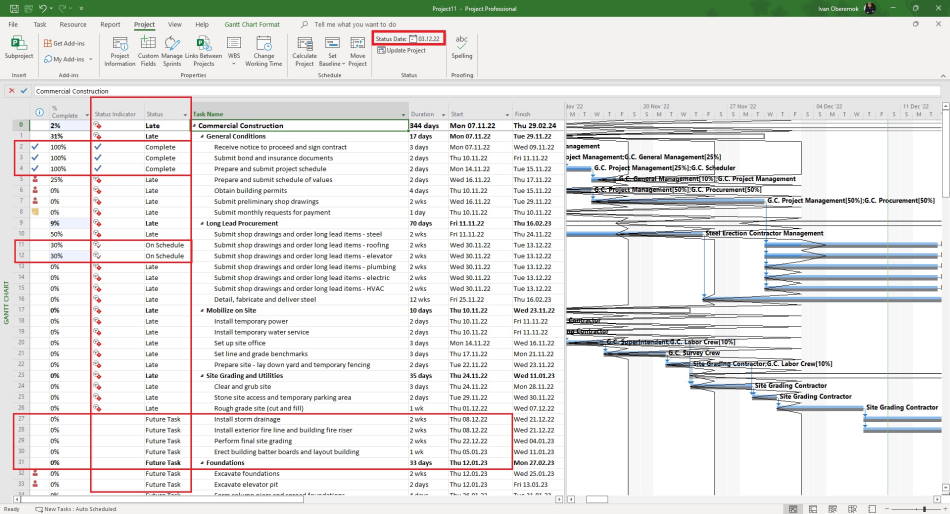This screenshot has width=950, height=514.
Task: Switch to Gantt Chart view in status bar
Action: tap(792, 509)
